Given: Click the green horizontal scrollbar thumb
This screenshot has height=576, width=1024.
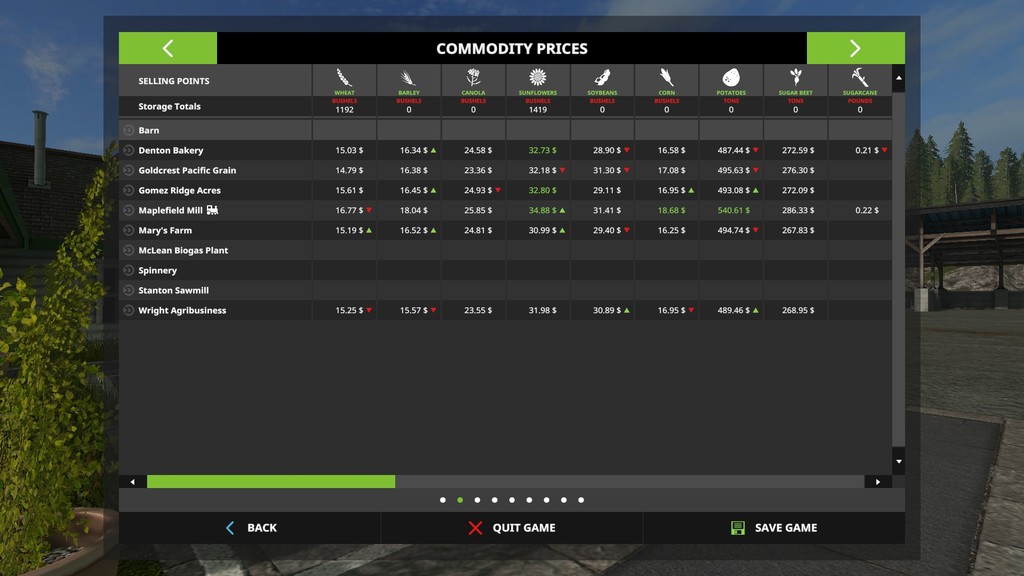Looking at the screenshot, I should [x=271, y=482].
